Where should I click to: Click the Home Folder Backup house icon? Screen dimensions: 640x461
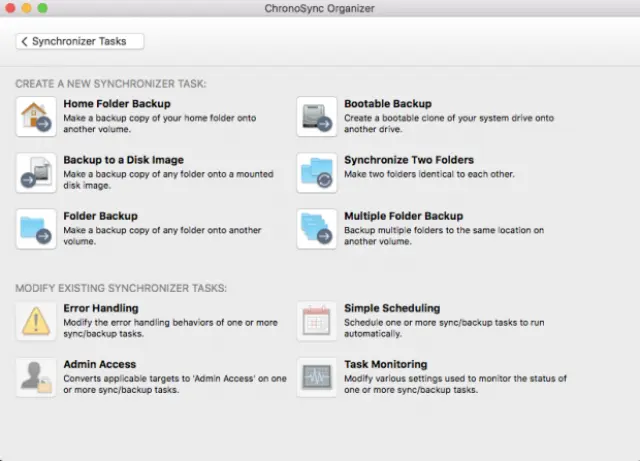(36, 117)
